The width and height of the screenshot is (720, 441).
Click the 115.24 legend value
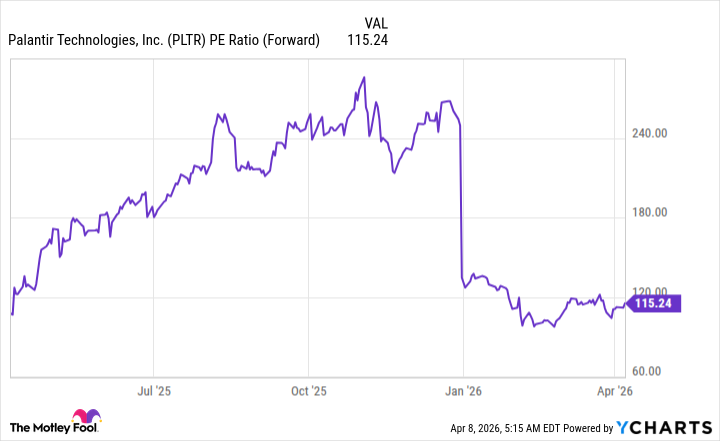366,40
